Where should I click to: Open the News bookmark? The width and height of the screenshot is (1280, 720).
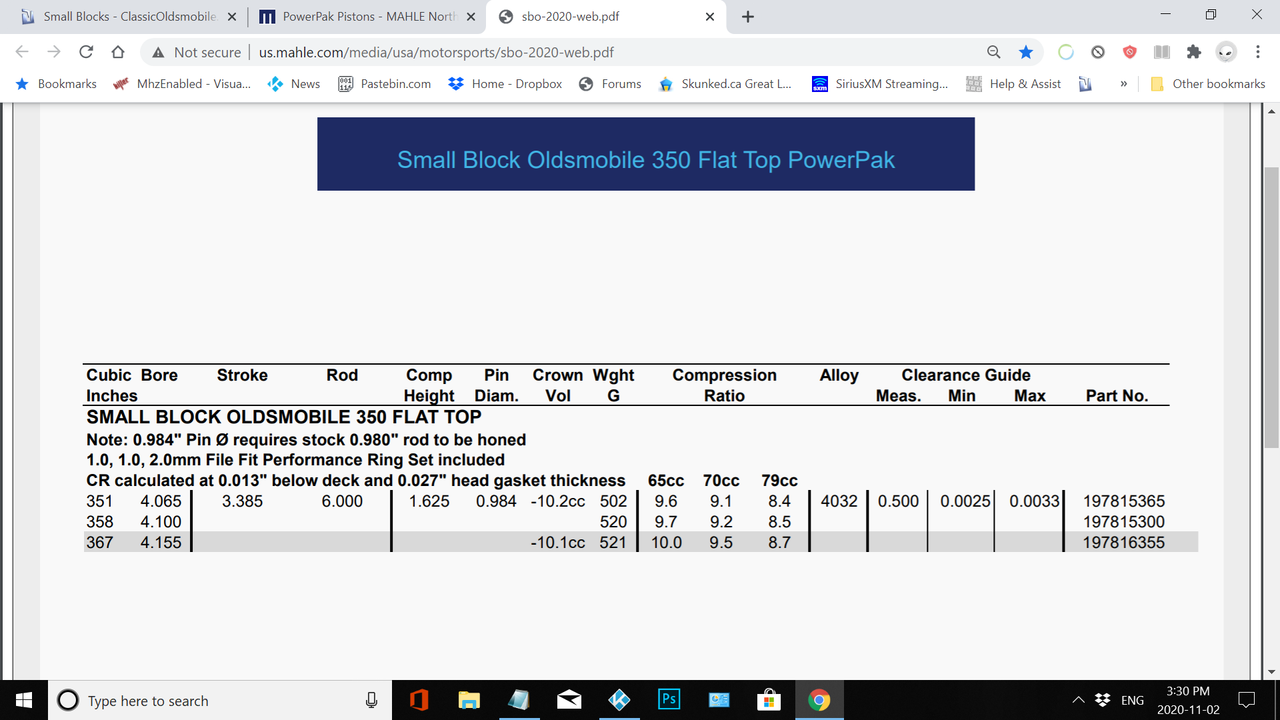coord(294,84)
